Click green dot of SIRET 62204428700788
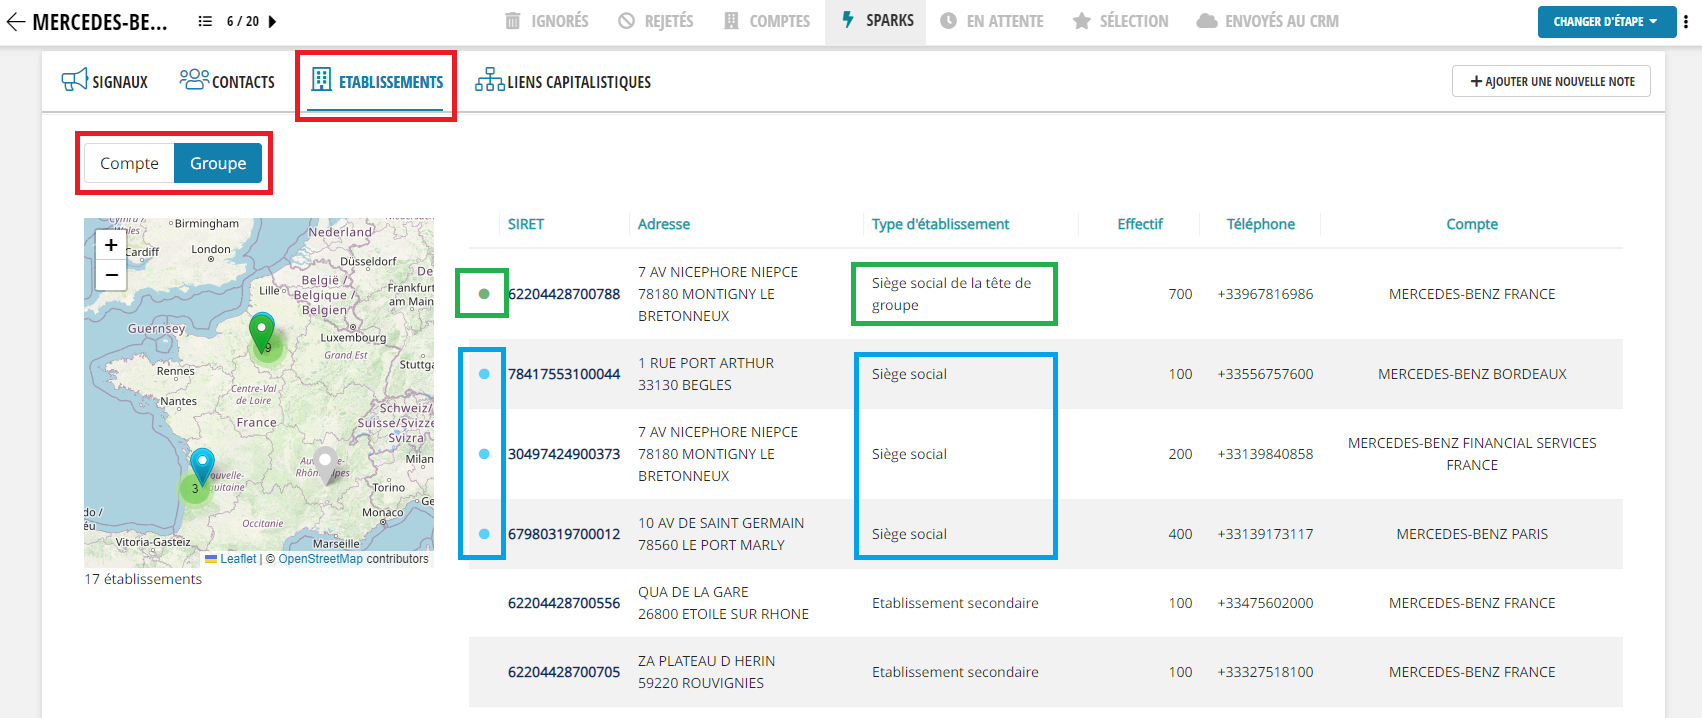1702x718 pixels. point(484,294)
